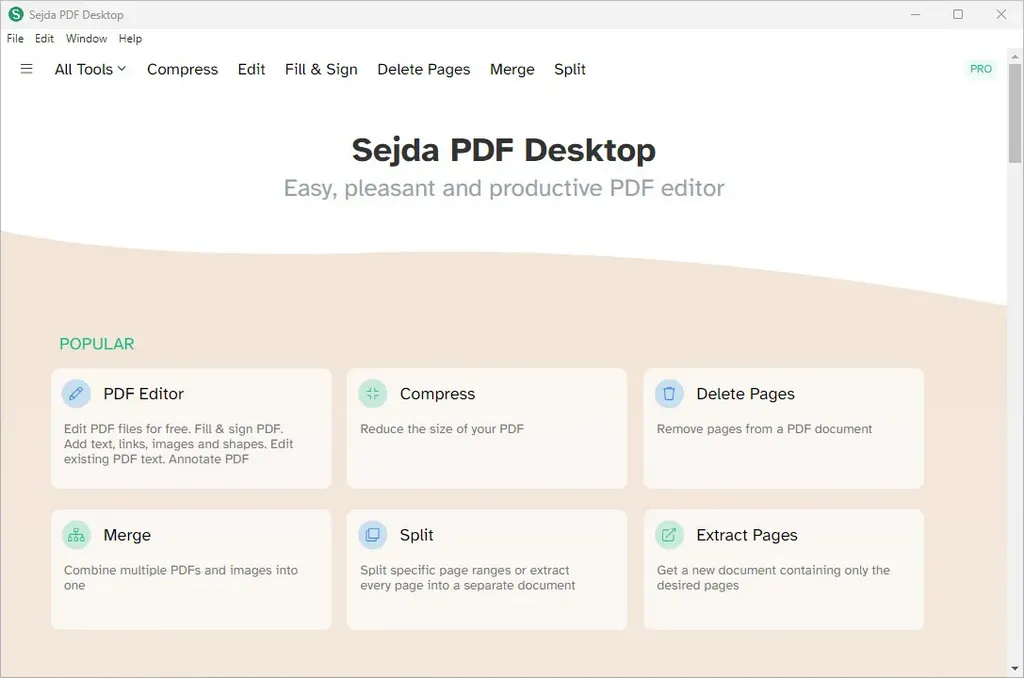Click 'Edit PDF files for free' description
Screen dimensions: 1024x678
178,444
